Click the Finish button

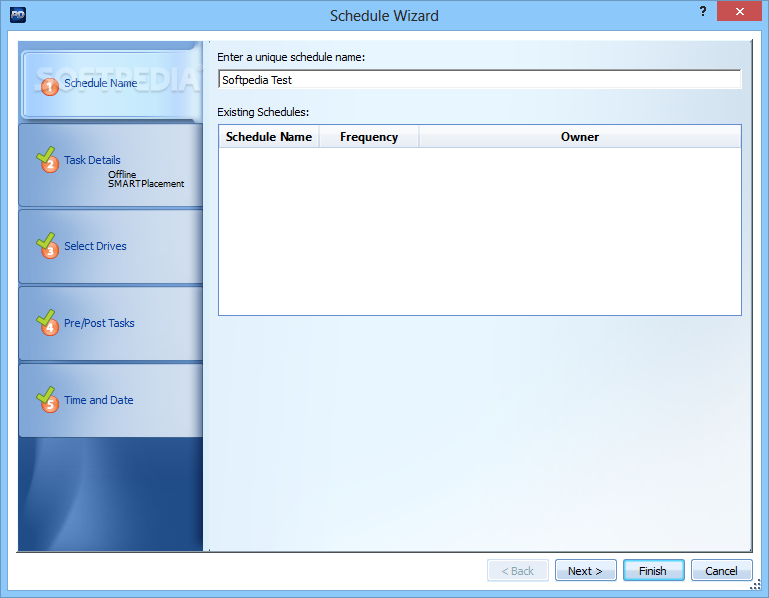[653, 571]
